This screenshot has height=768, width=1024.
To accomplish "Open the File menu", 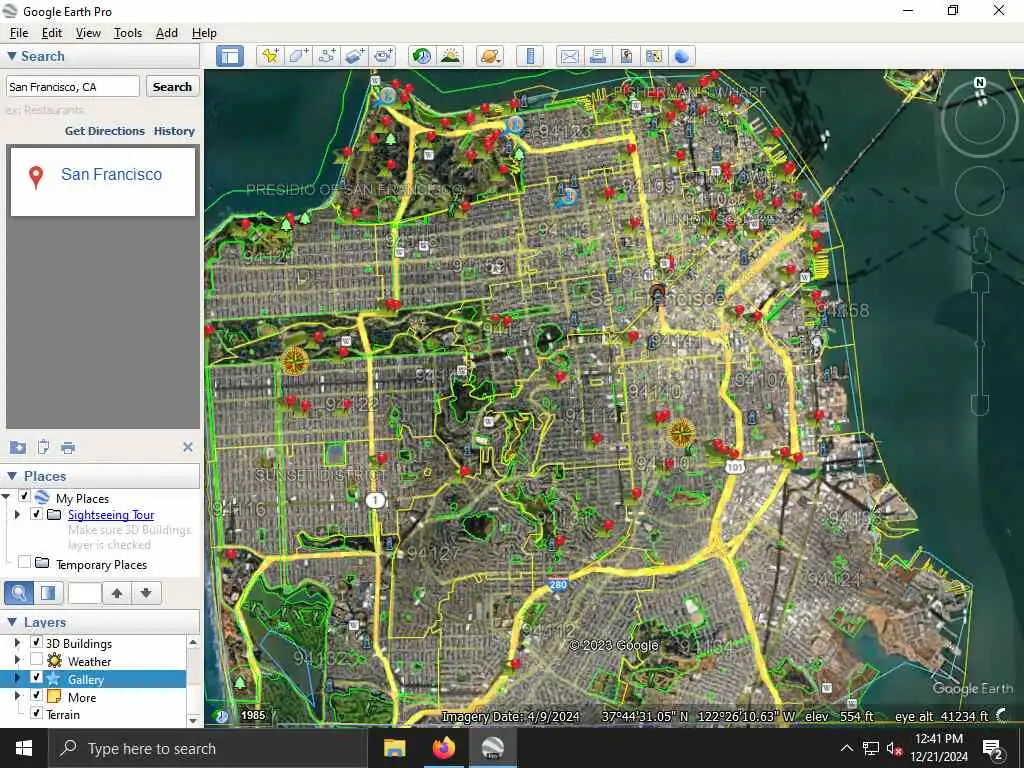I will click(19, 33).
